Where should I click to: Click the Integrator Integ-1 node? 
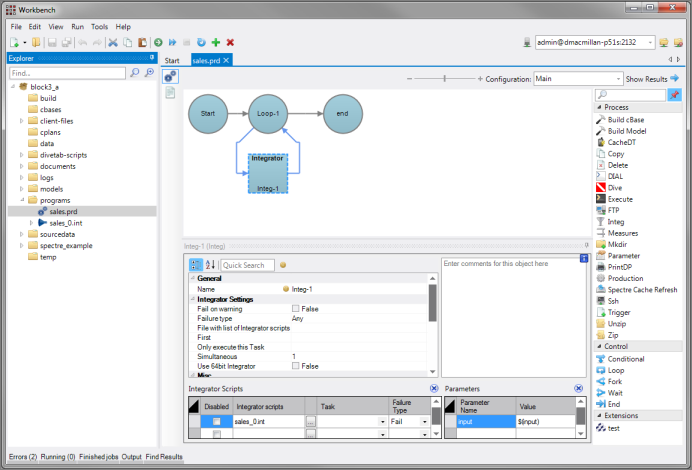tap(268, 173)
